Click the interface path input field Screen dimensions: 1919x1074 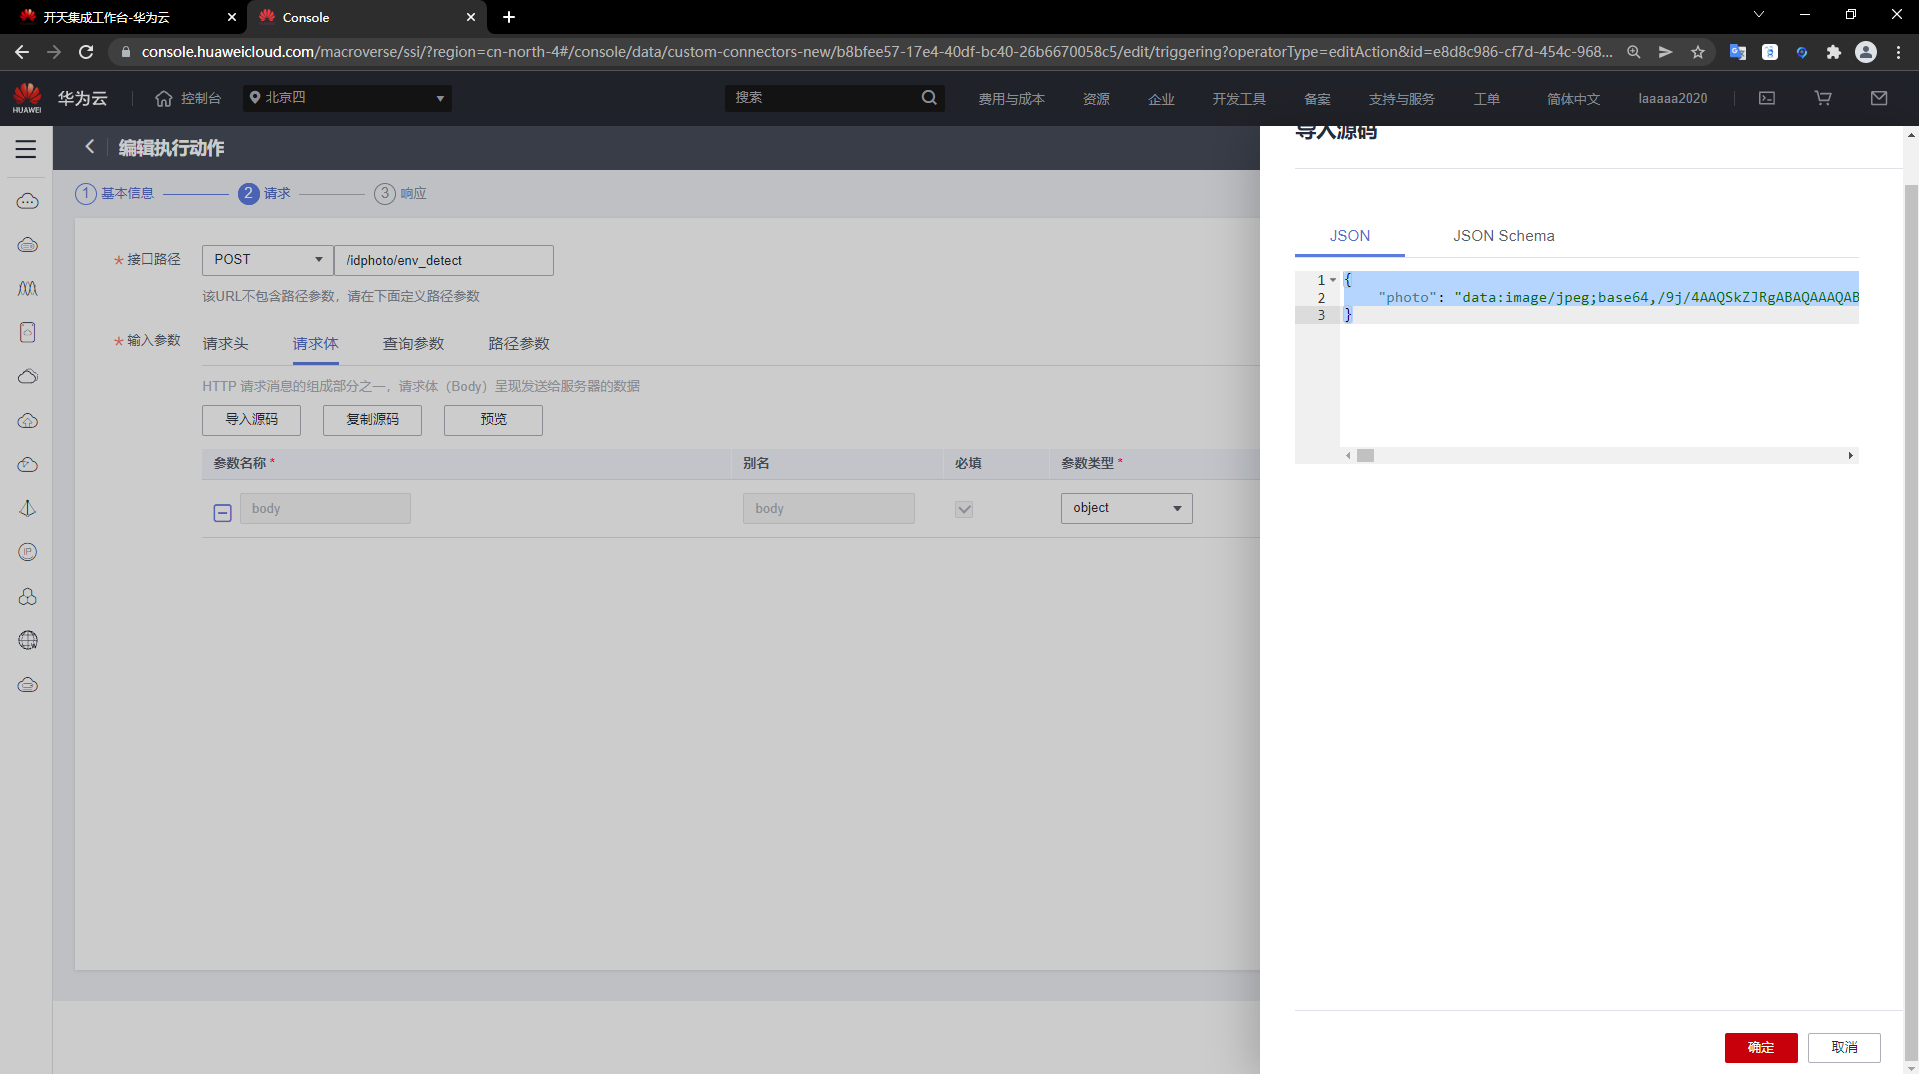point(444,260)
